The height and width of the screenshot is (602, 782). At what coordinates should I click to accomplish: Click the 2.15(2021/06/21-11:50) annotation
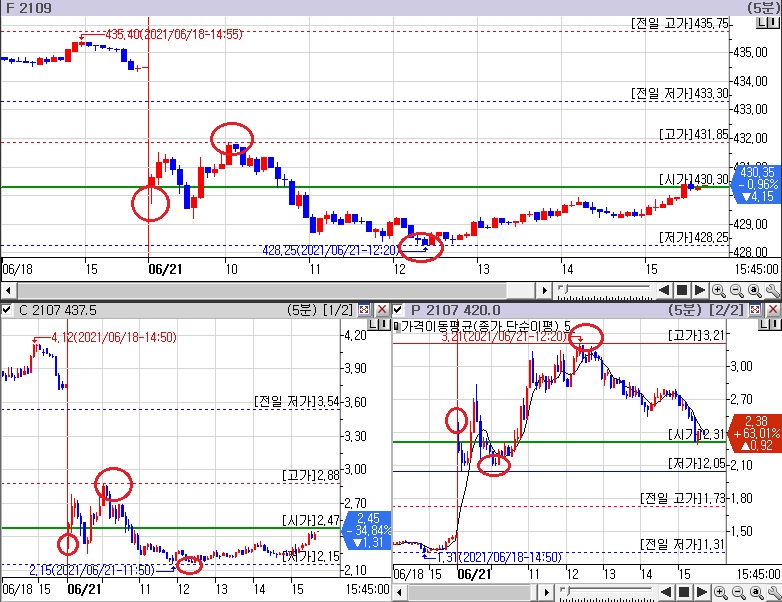(x=92, y=570)
